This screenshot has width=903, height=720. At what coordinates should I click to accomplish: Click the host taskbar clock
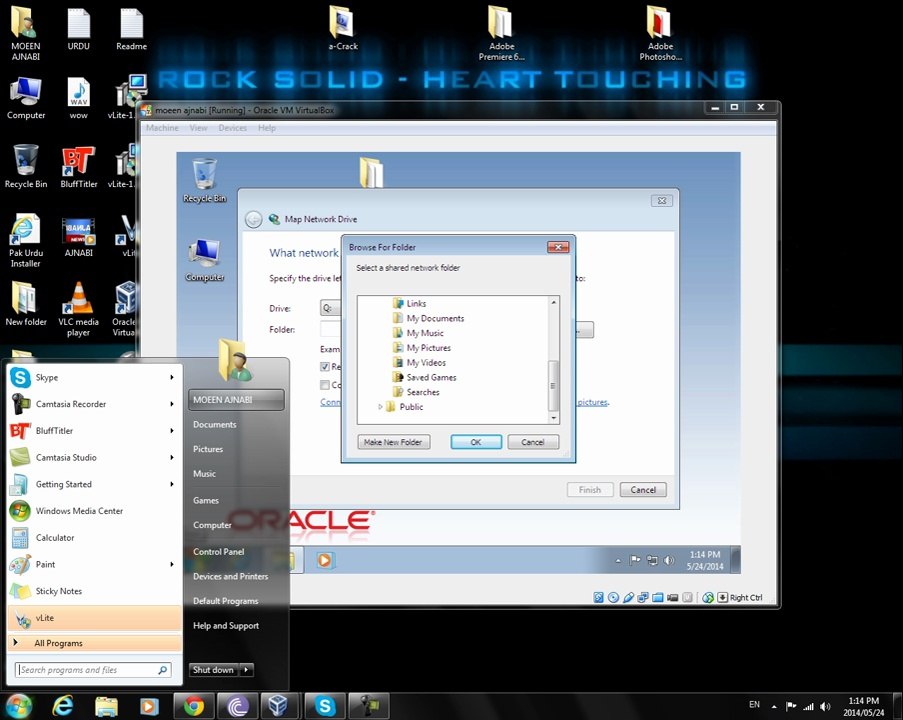coord(863,707)
